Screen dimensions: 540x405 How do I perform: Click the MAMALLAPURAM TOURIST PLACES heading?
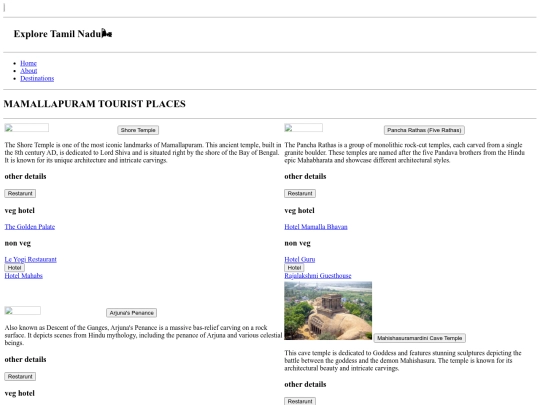click(95, 104)
